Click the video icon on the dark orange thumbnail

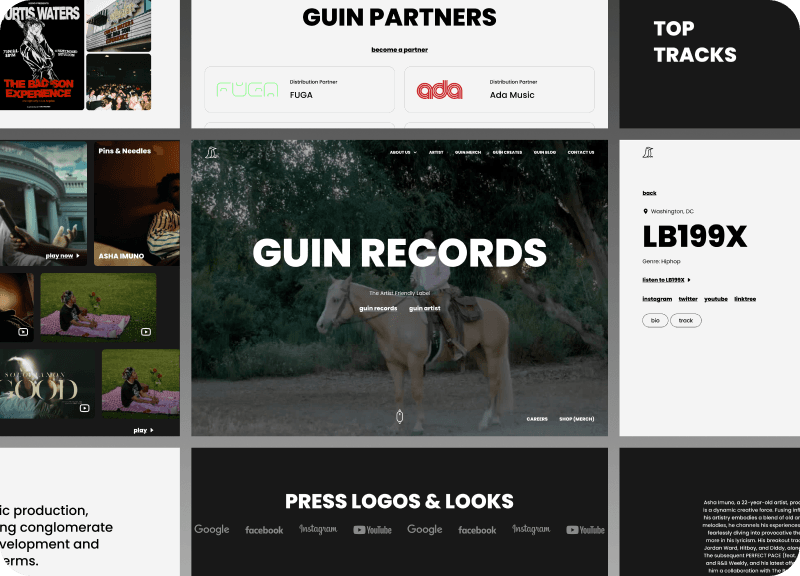pos(23,332)
